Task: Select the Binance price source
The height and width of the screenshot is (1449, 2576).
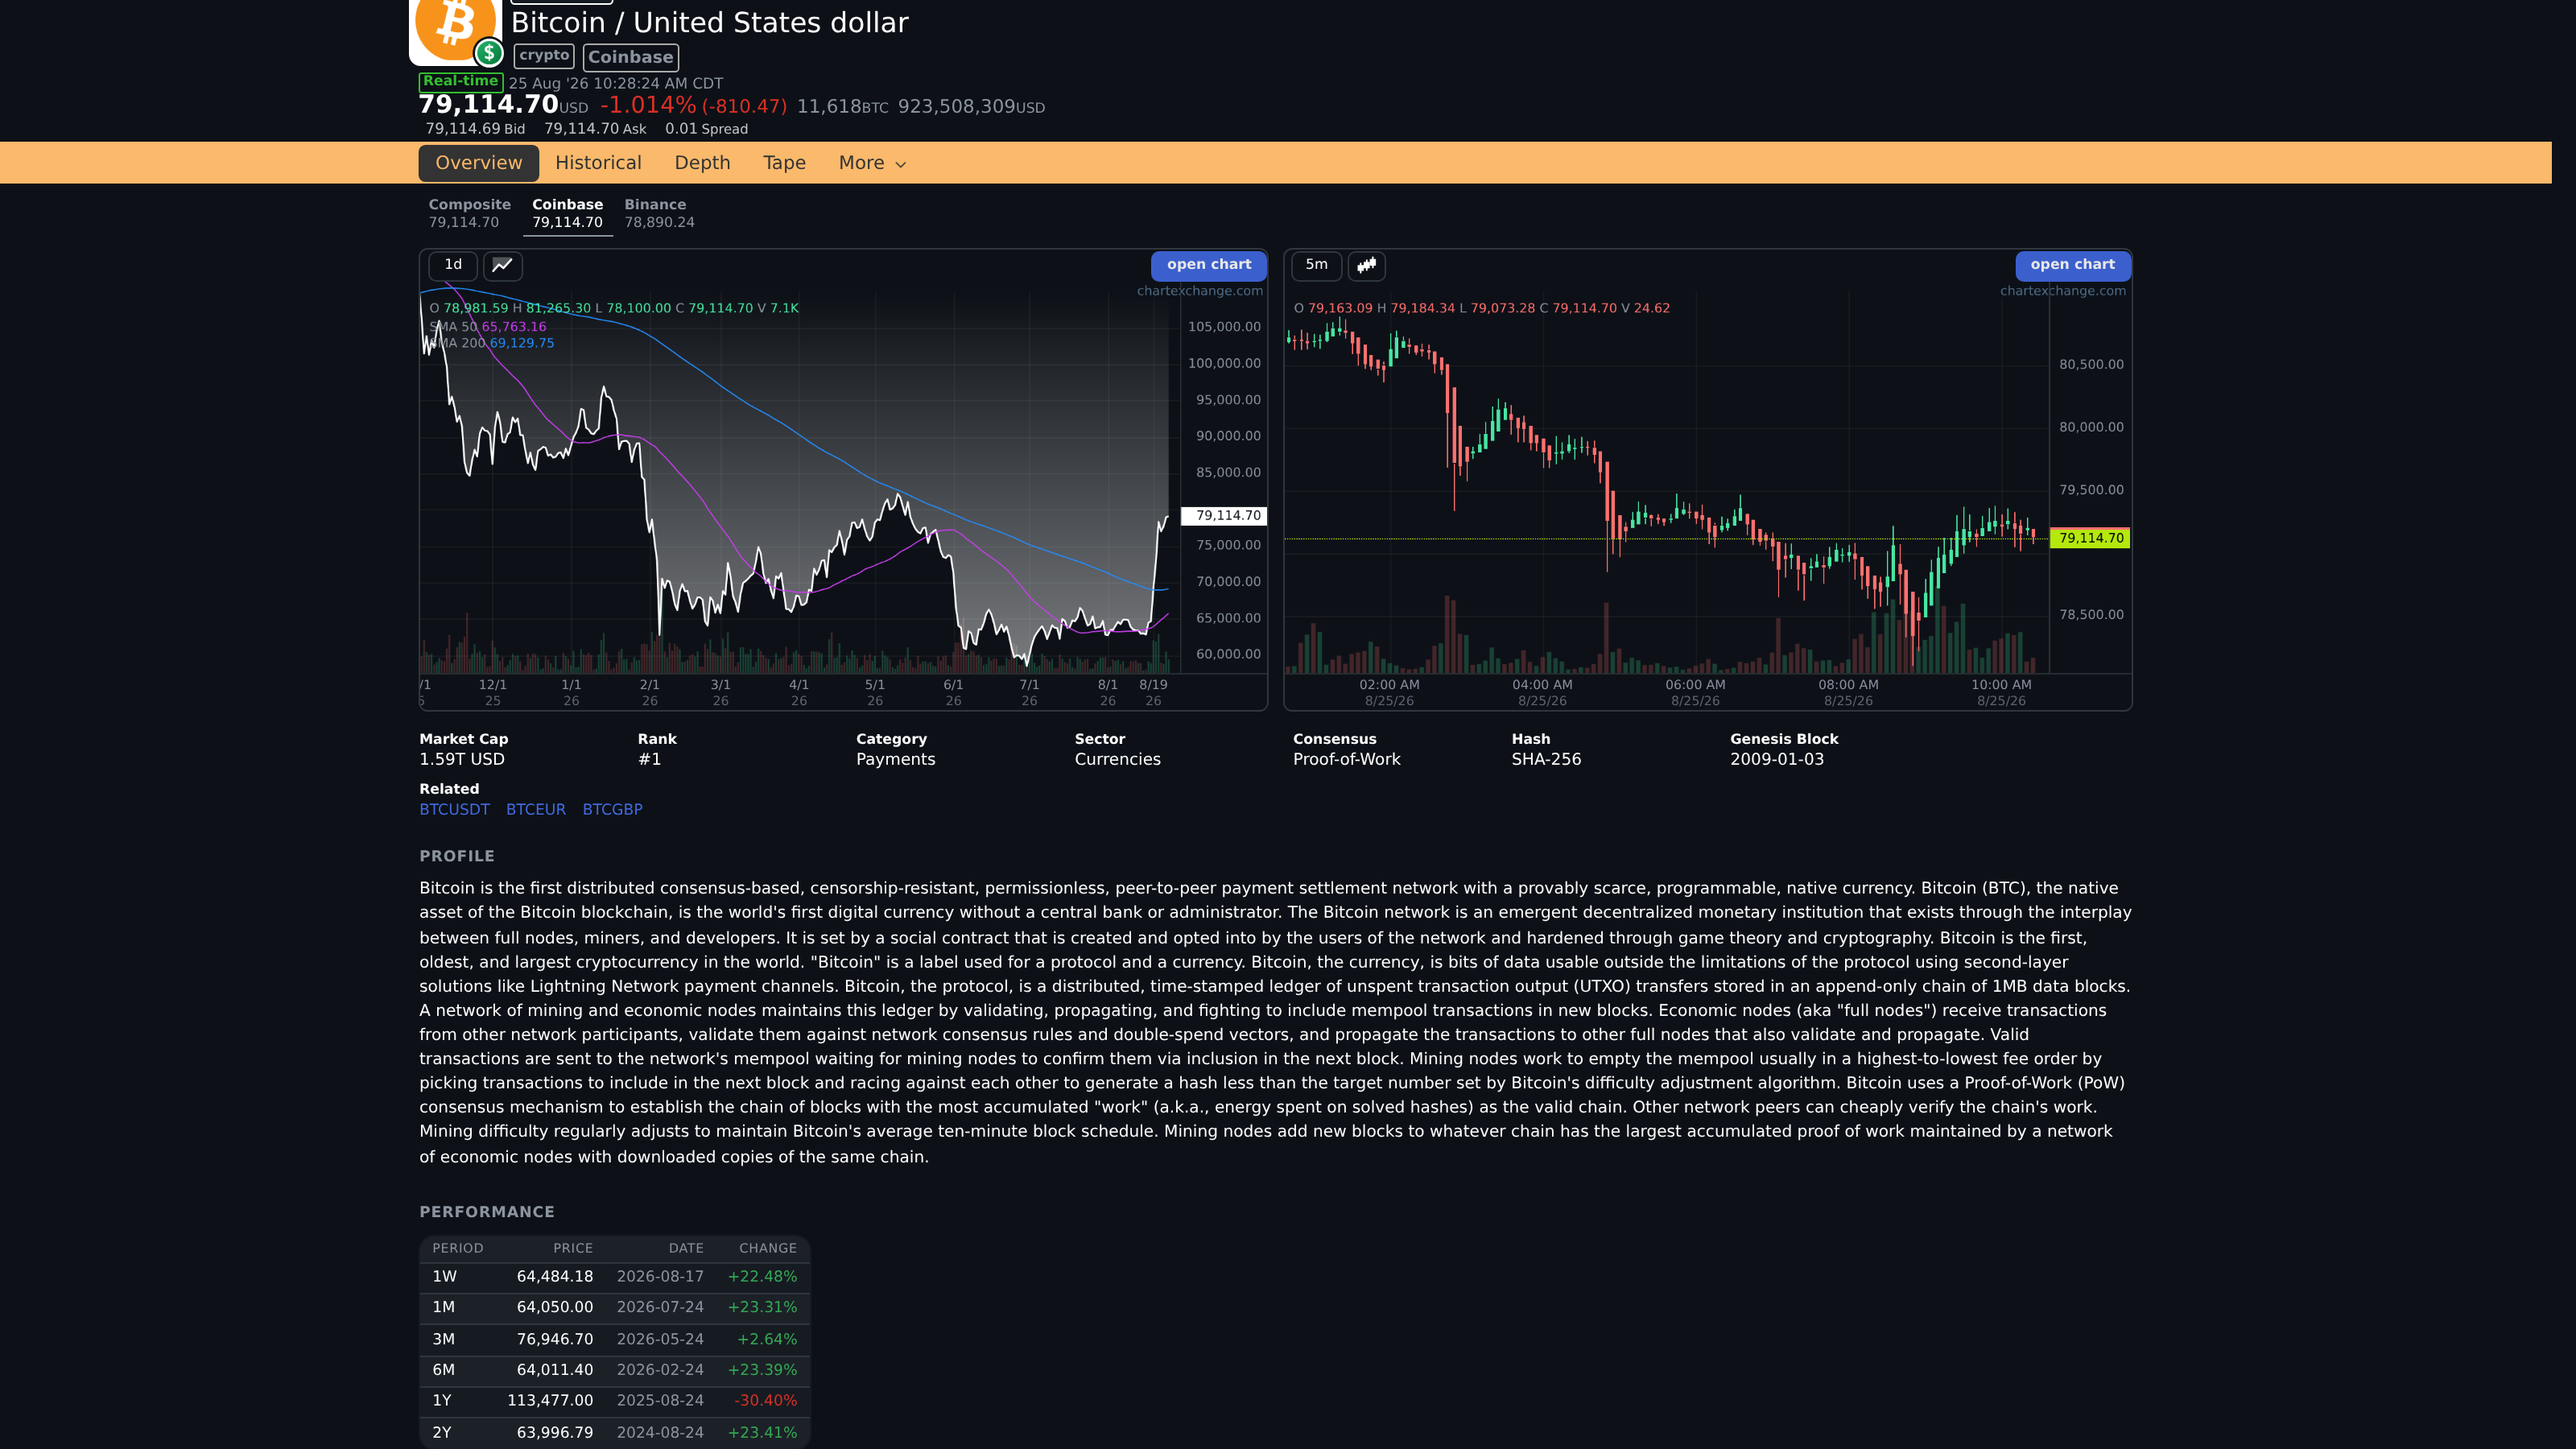Action: pyautogui.click(x=659, y=213)
